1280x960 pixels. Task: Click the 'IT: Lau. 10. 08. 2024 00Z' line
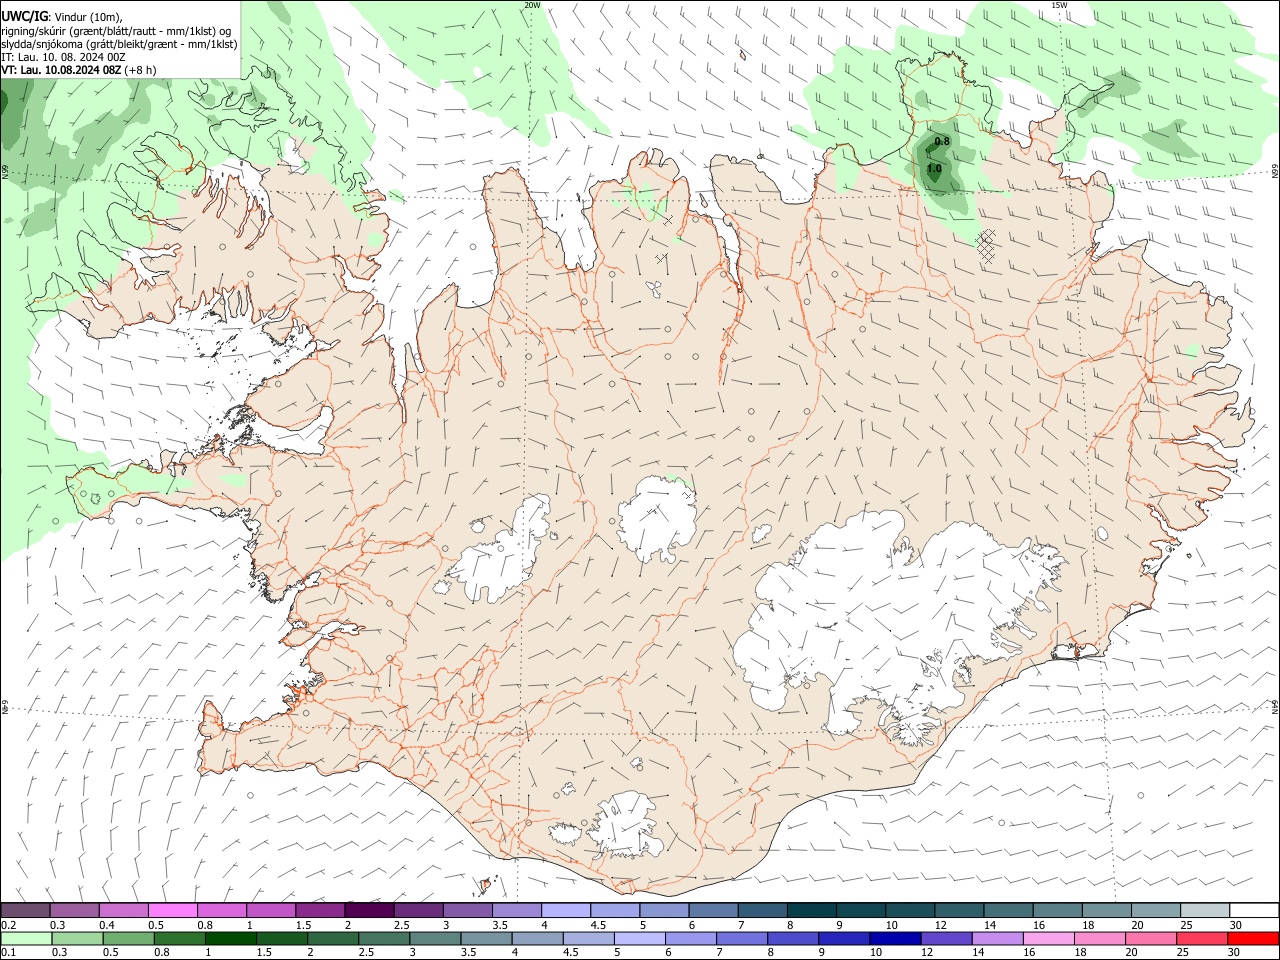(x=63, y=57)
